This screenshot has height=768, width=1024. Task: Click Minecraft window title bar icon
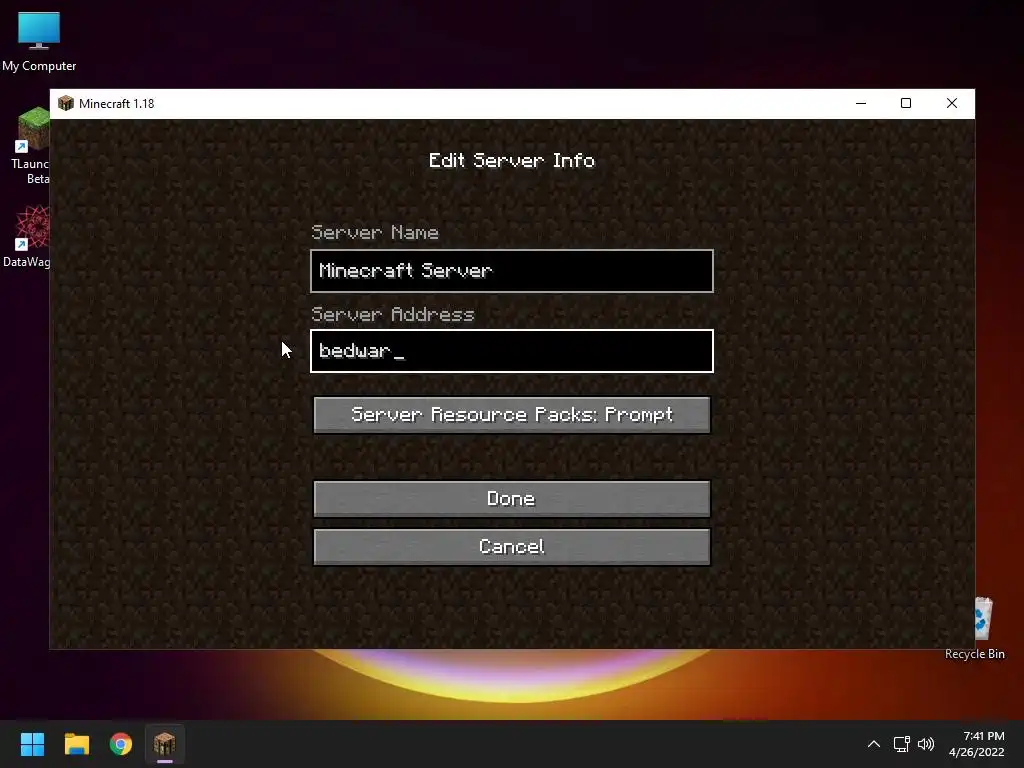65,103
